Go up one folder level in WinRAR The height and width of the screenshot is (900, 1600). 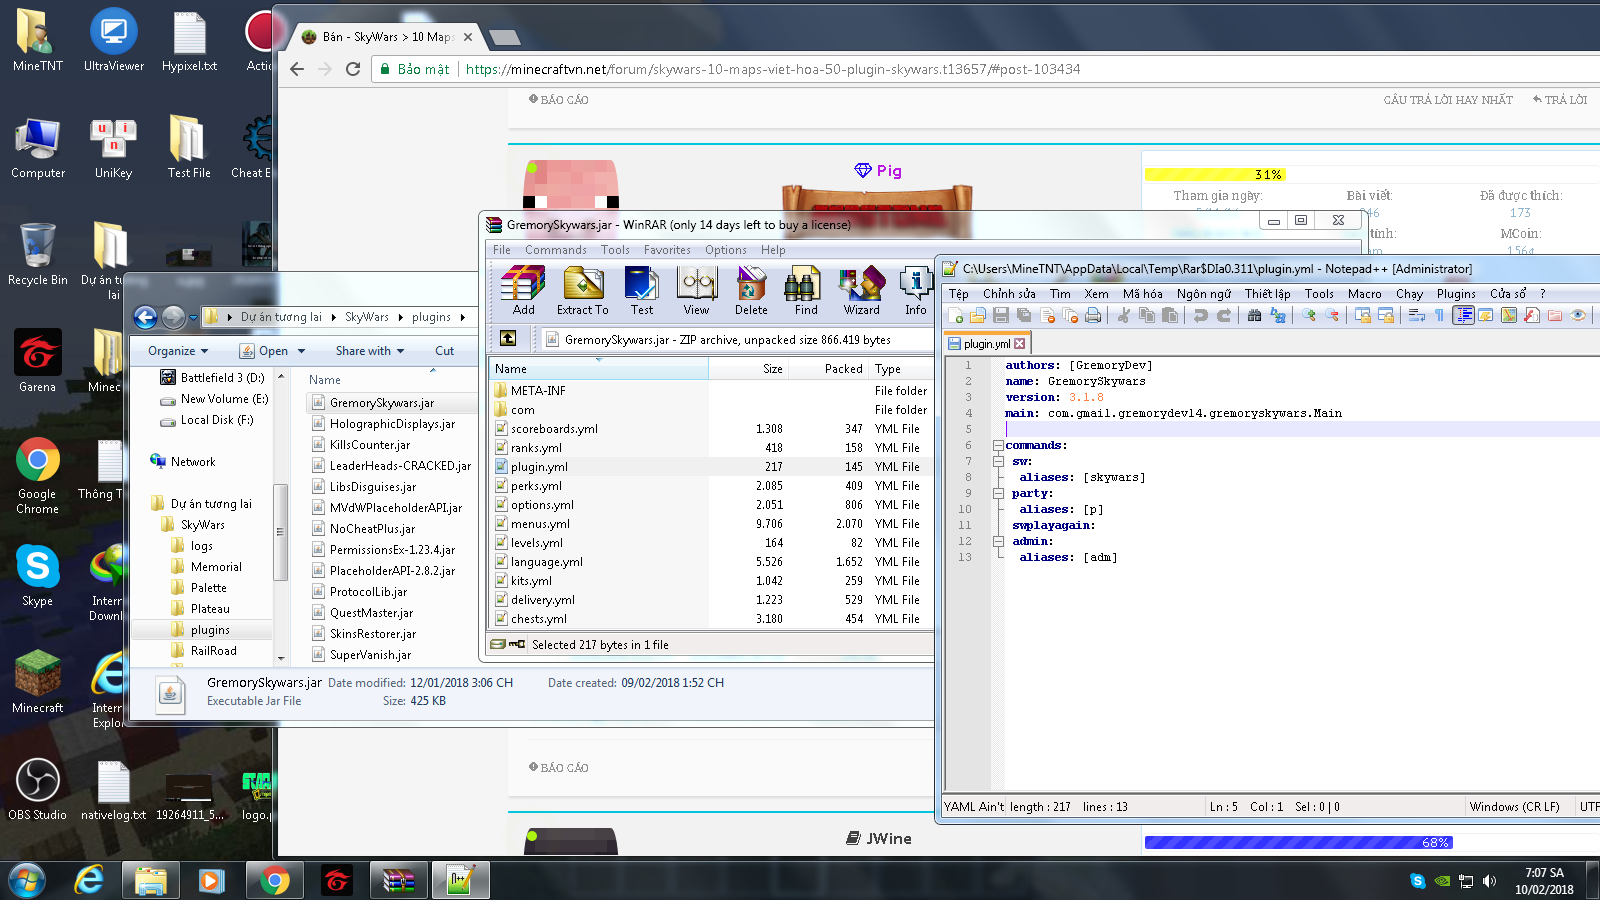tap(508, 339)
